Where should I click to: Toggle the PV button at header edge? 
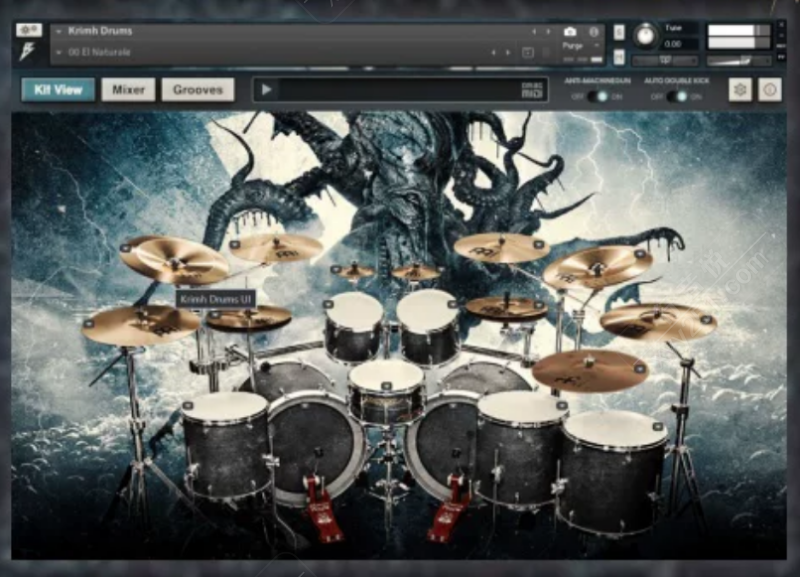(x=781, y=57)
